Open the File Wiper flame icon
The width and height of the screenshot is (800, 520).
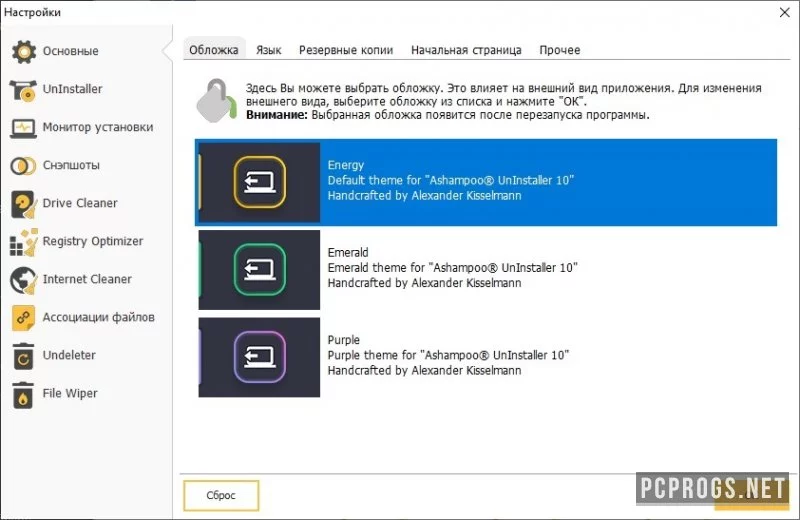point(23,394)
